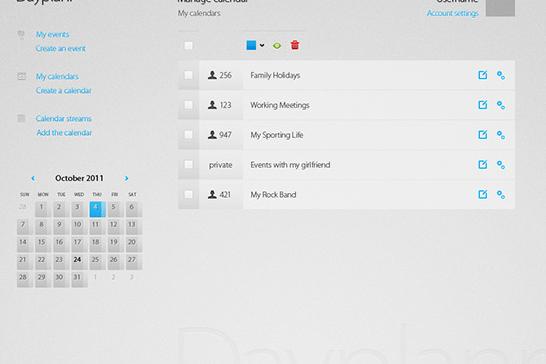Go to next month in mini calendar
Image resolution: width=546 pixels, height=364 pixels.
126,178
